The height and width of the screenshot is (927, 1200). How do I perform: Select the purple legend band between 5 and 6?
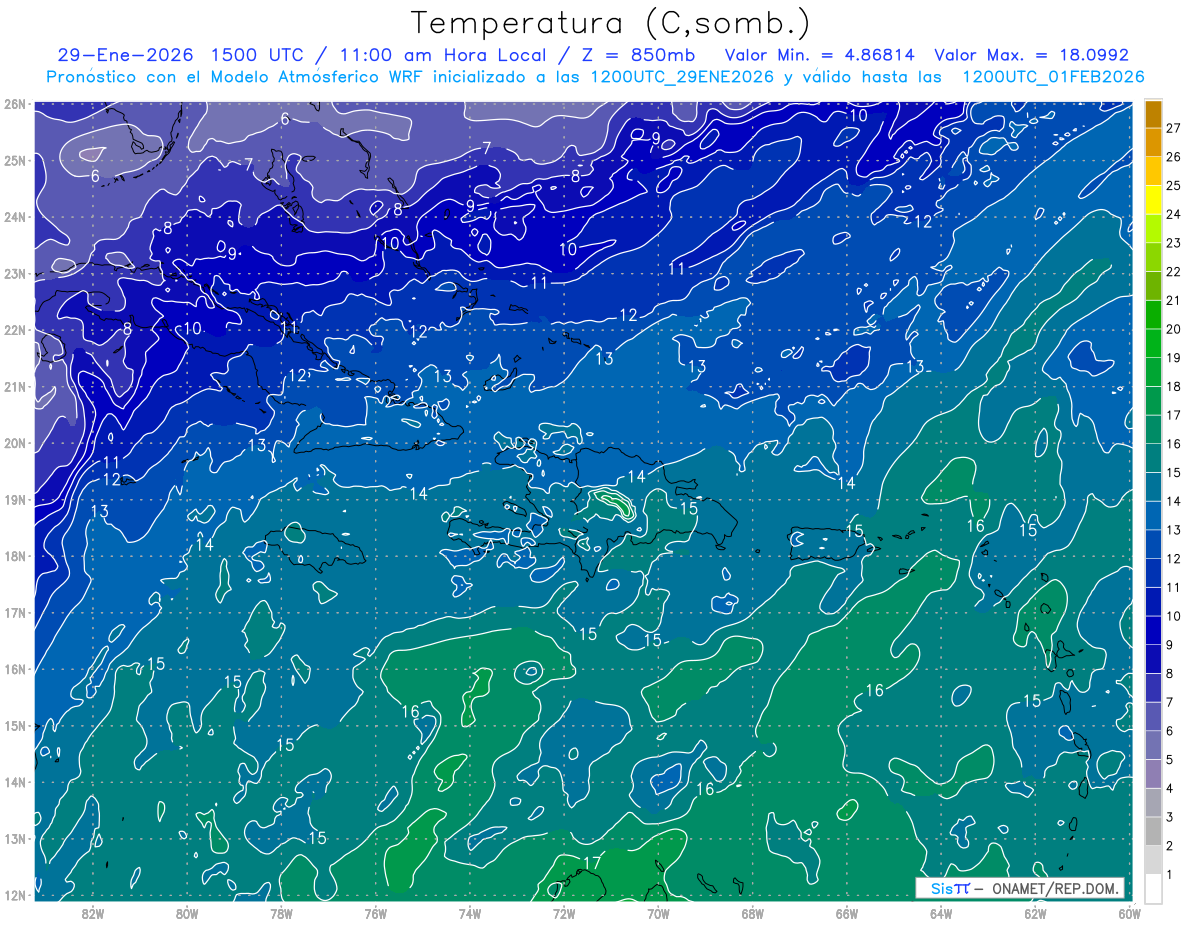(1153, 745)
